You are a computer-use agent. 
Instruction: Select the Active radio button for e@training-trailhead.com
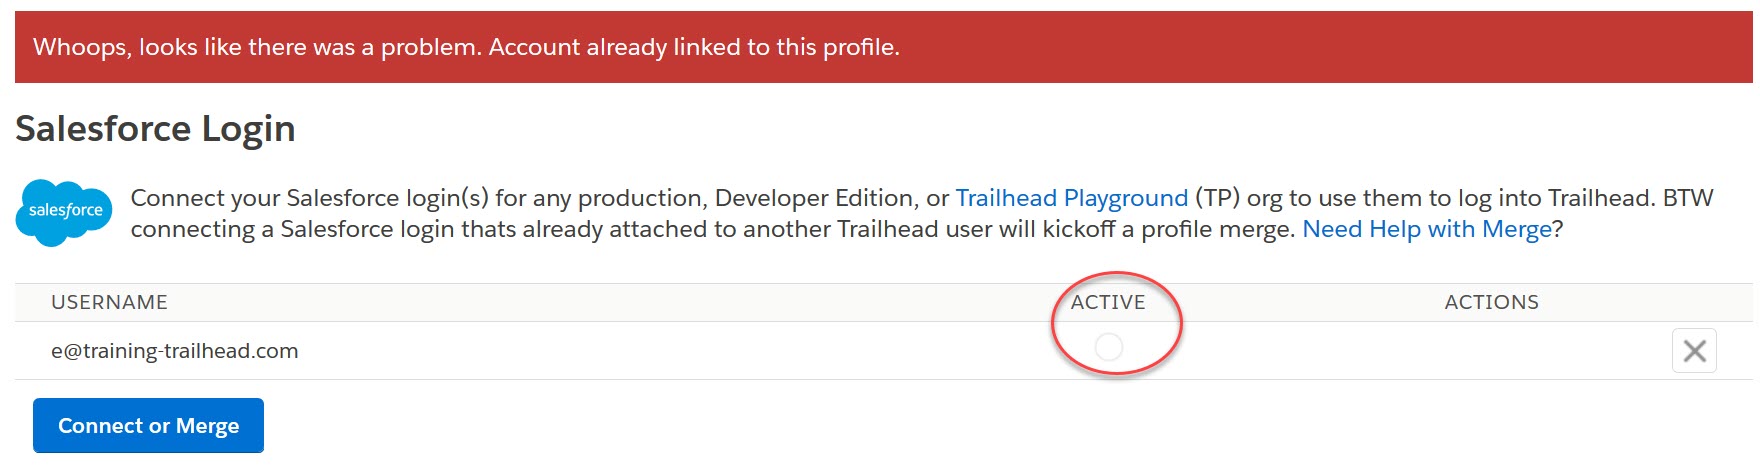point(1108,347)
